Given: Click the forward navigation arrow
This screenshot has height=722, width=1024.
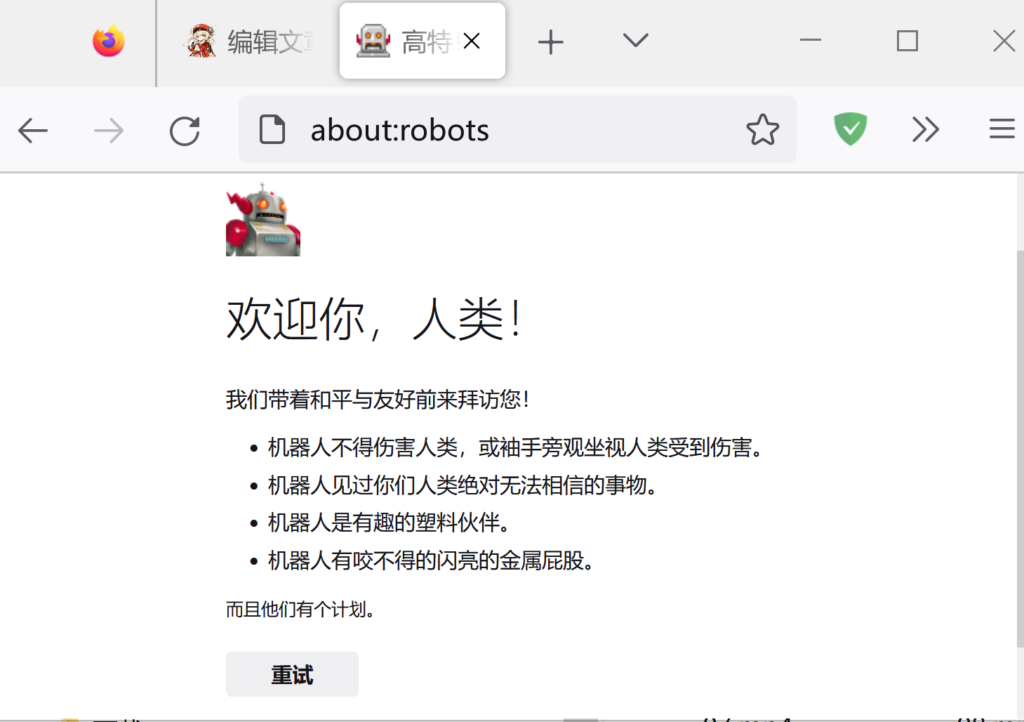Looking at the screenshot, I should coord(108,129).
